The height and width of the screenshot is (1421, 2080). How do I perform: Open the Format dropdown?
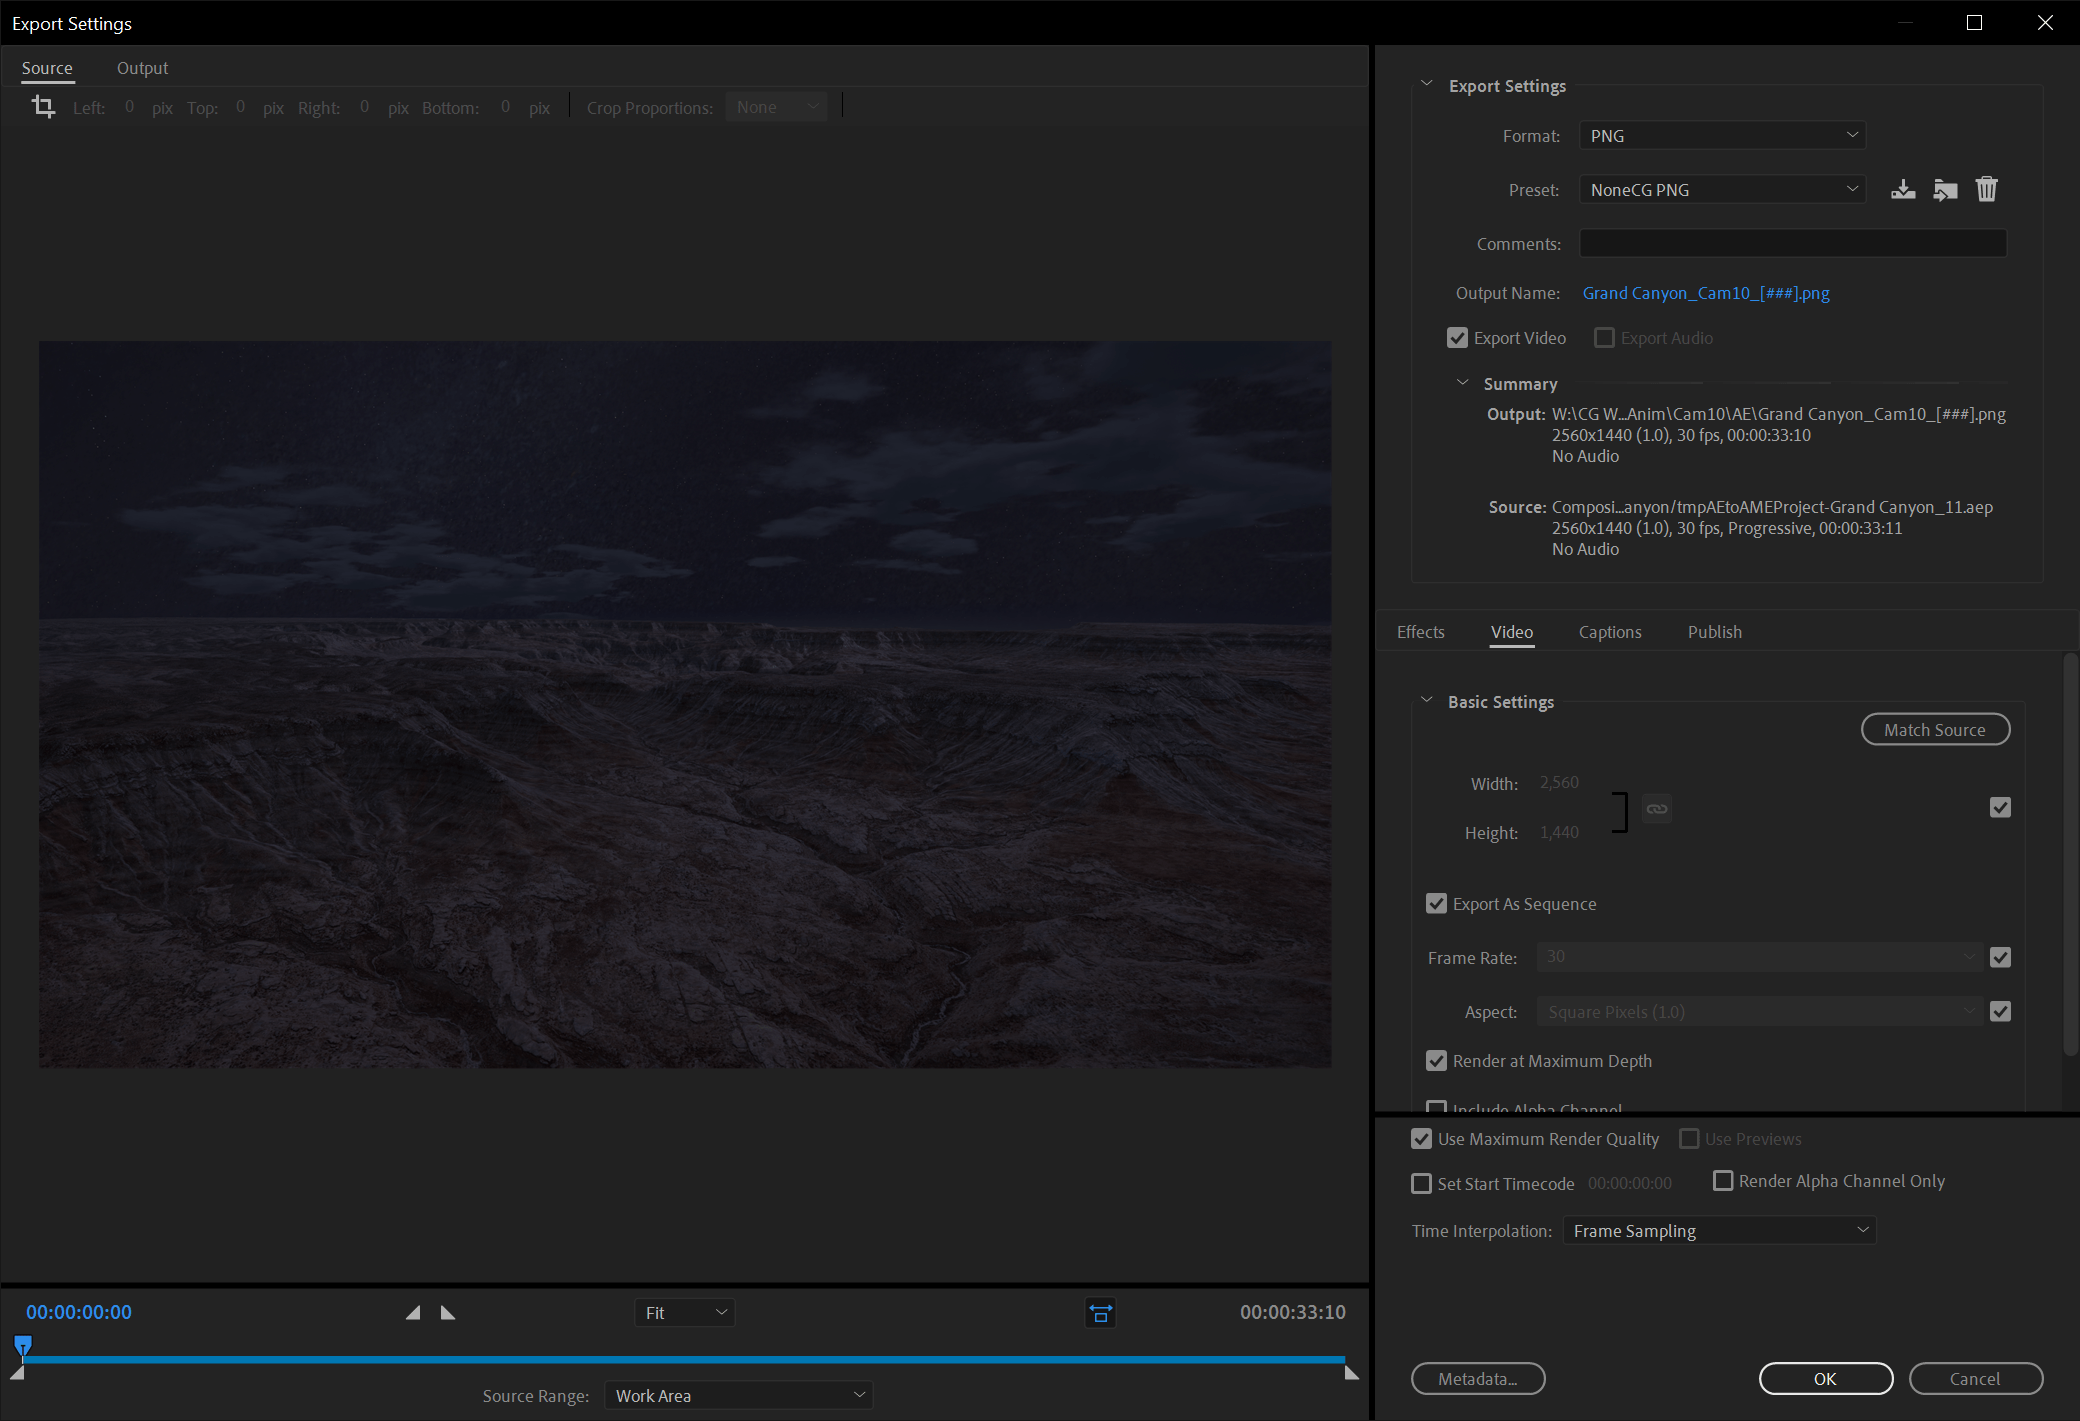[x=1721, y=135]
